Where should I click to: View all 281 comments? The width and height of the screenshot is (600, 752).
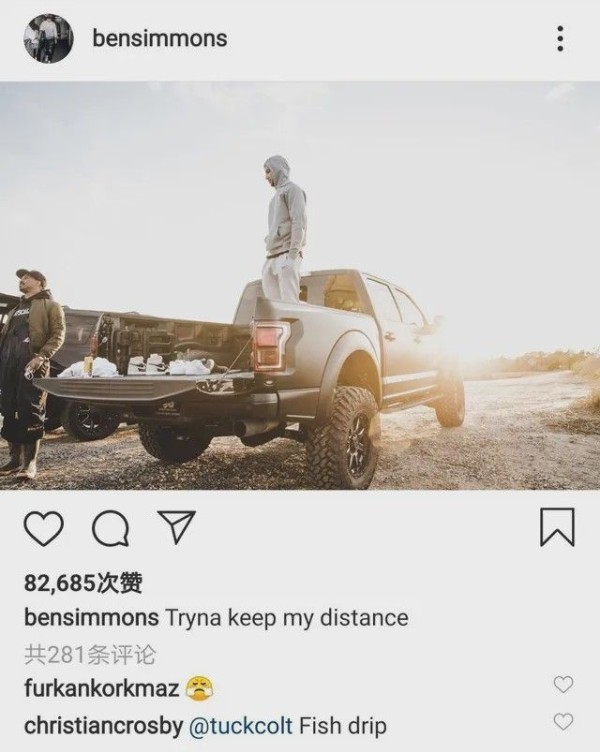[90, 654]
